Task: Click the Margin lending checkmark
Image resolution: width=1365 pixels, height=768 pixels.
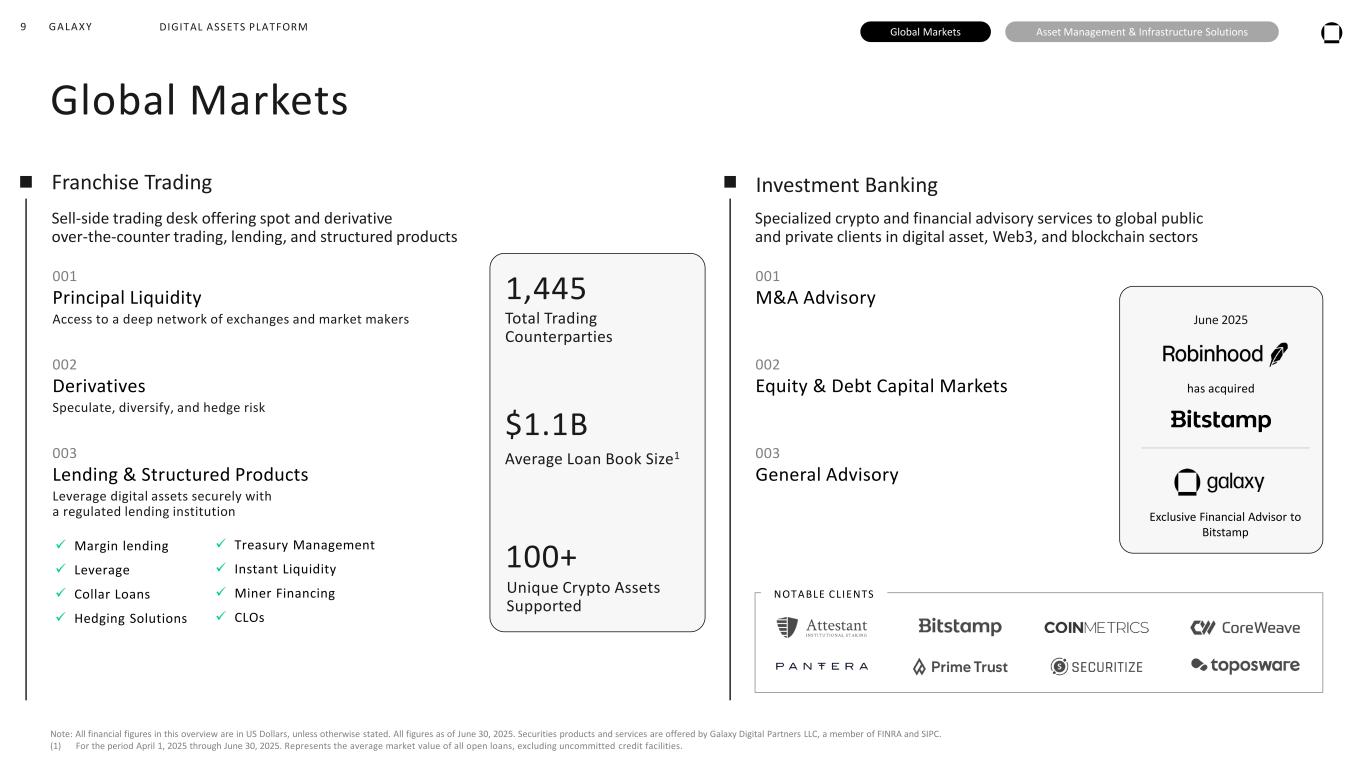Action: pos(60,546)
